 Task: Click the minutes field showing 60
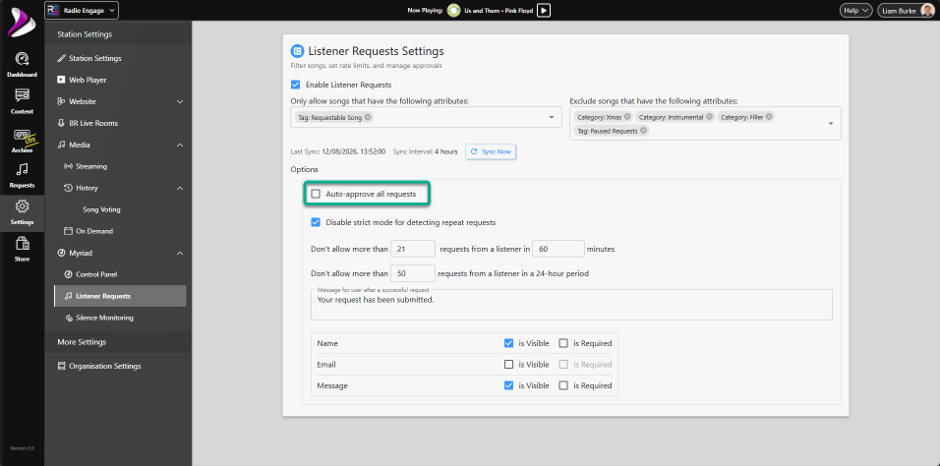click(558, 249)
